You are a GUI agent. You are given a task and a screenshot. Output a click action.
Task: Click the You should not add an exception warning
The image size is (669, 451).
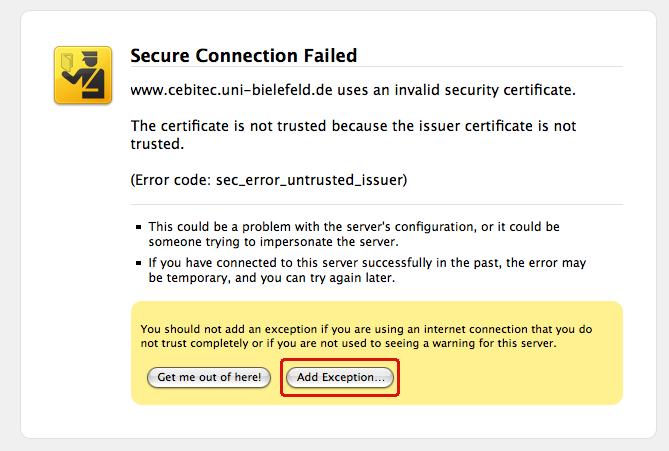pyautogui.click(x=366, y=336)
